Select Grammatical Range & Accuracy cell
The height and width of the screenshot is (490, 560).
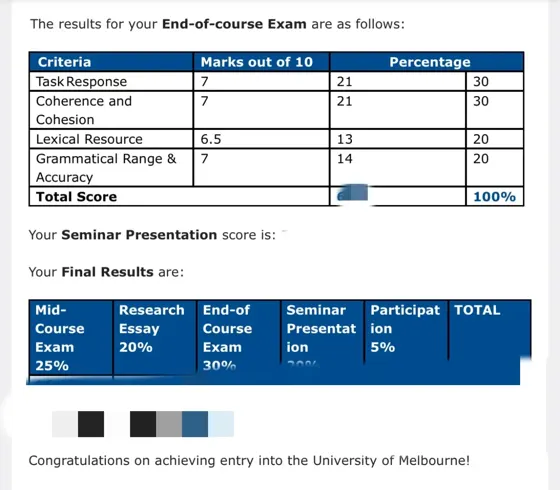(111, 168)
